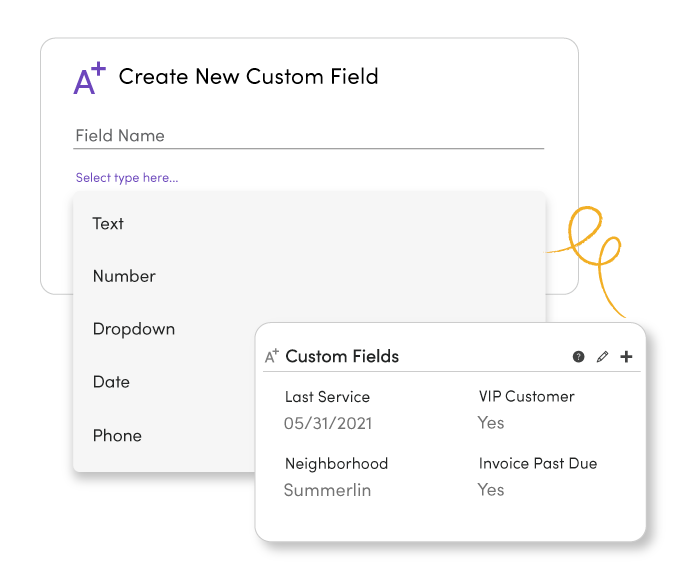Choose Text from the type list
This screenshot has width=696, height=579.
click(x=108, y=224)
